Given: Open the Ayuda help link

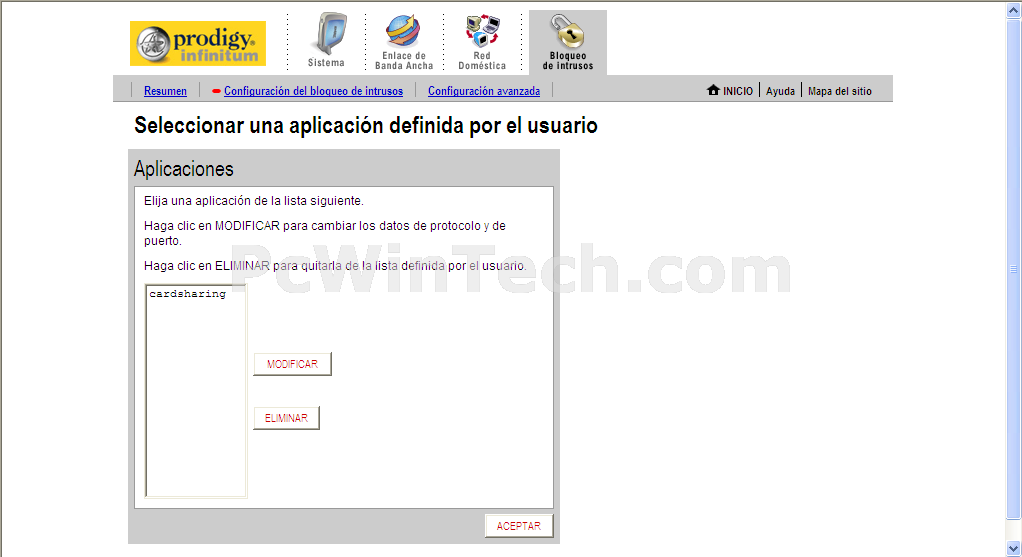Looking at the screenshot, I should pos(780,91).
